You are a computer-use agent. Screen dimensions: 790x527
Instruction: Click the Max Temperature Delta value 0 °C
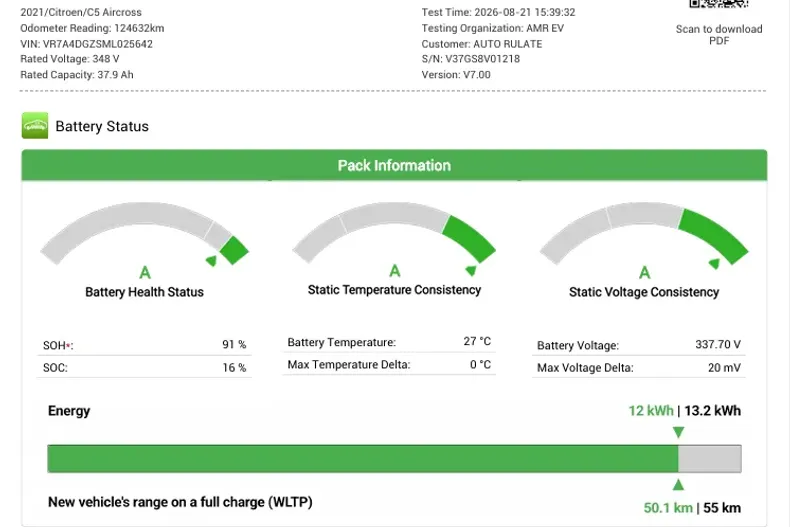pos(480,365)
